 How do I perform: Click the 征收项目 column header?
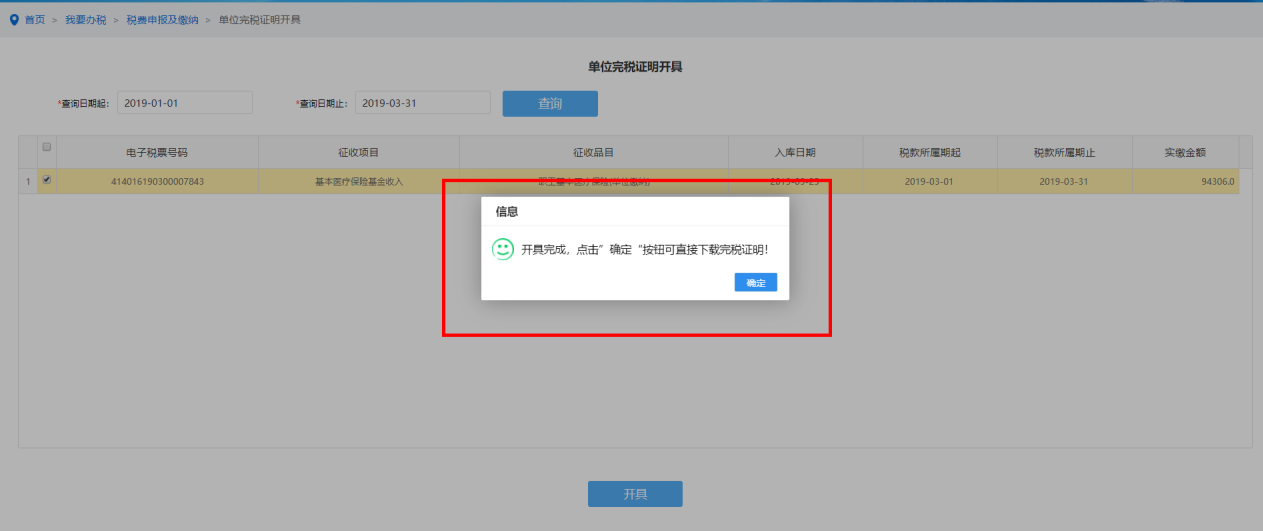(359, 152)
